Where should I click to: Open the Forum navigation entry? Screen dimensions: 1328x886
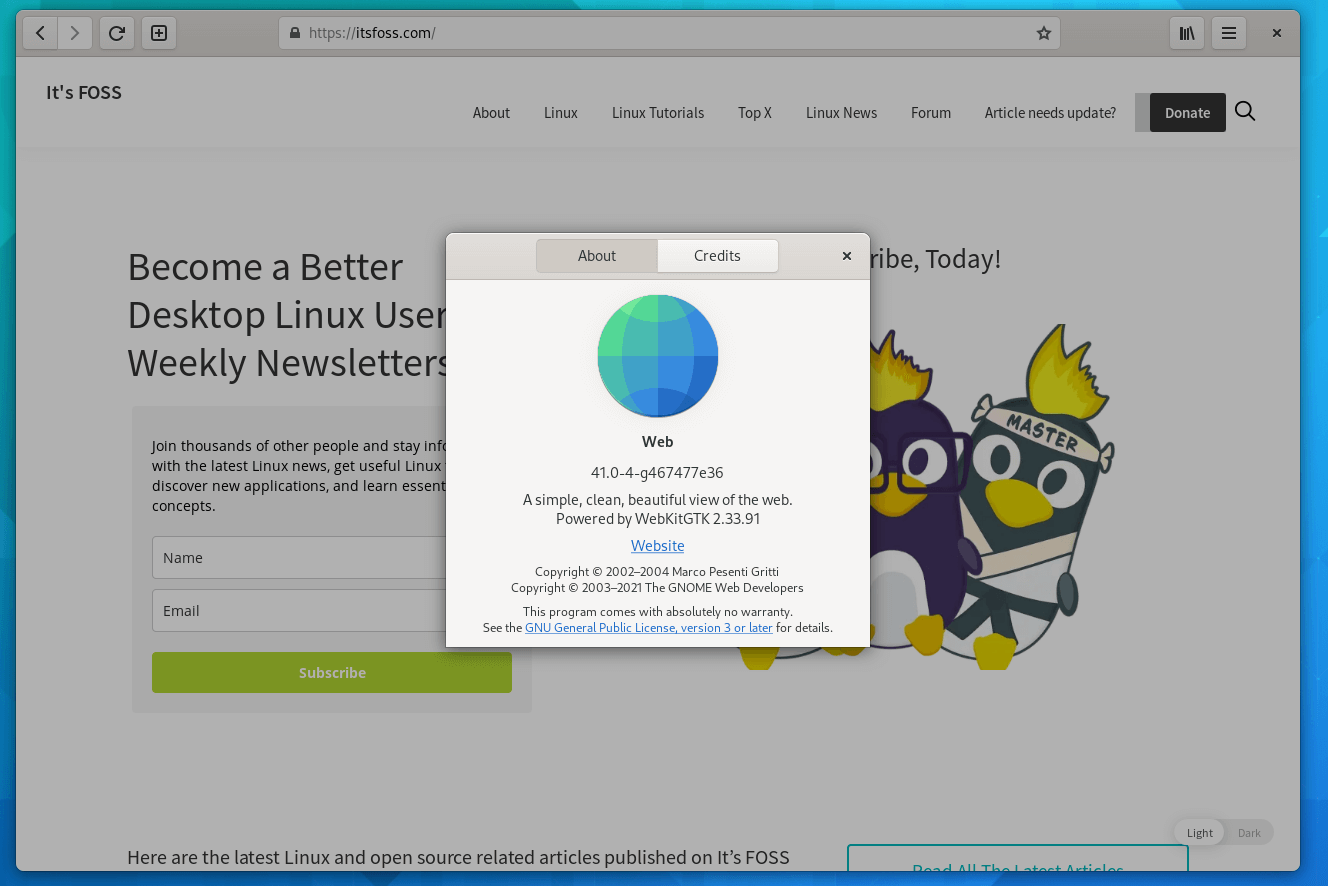(x=930, y=112)
